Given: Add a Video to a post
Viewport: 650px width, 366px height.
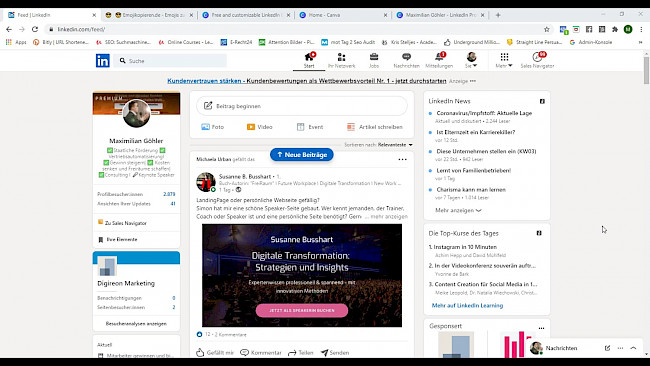Looking at the screenshot, I should click(260, 127).
